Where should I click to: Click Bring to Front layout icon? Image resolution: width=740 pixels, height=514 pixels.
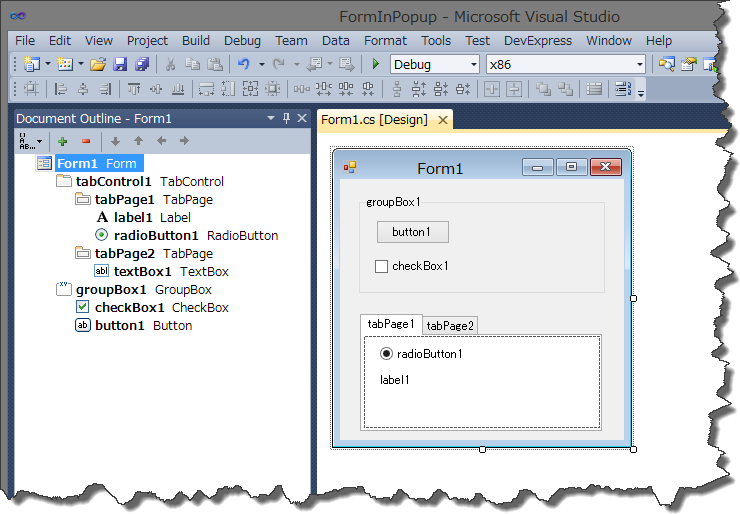tap(543, 89)
